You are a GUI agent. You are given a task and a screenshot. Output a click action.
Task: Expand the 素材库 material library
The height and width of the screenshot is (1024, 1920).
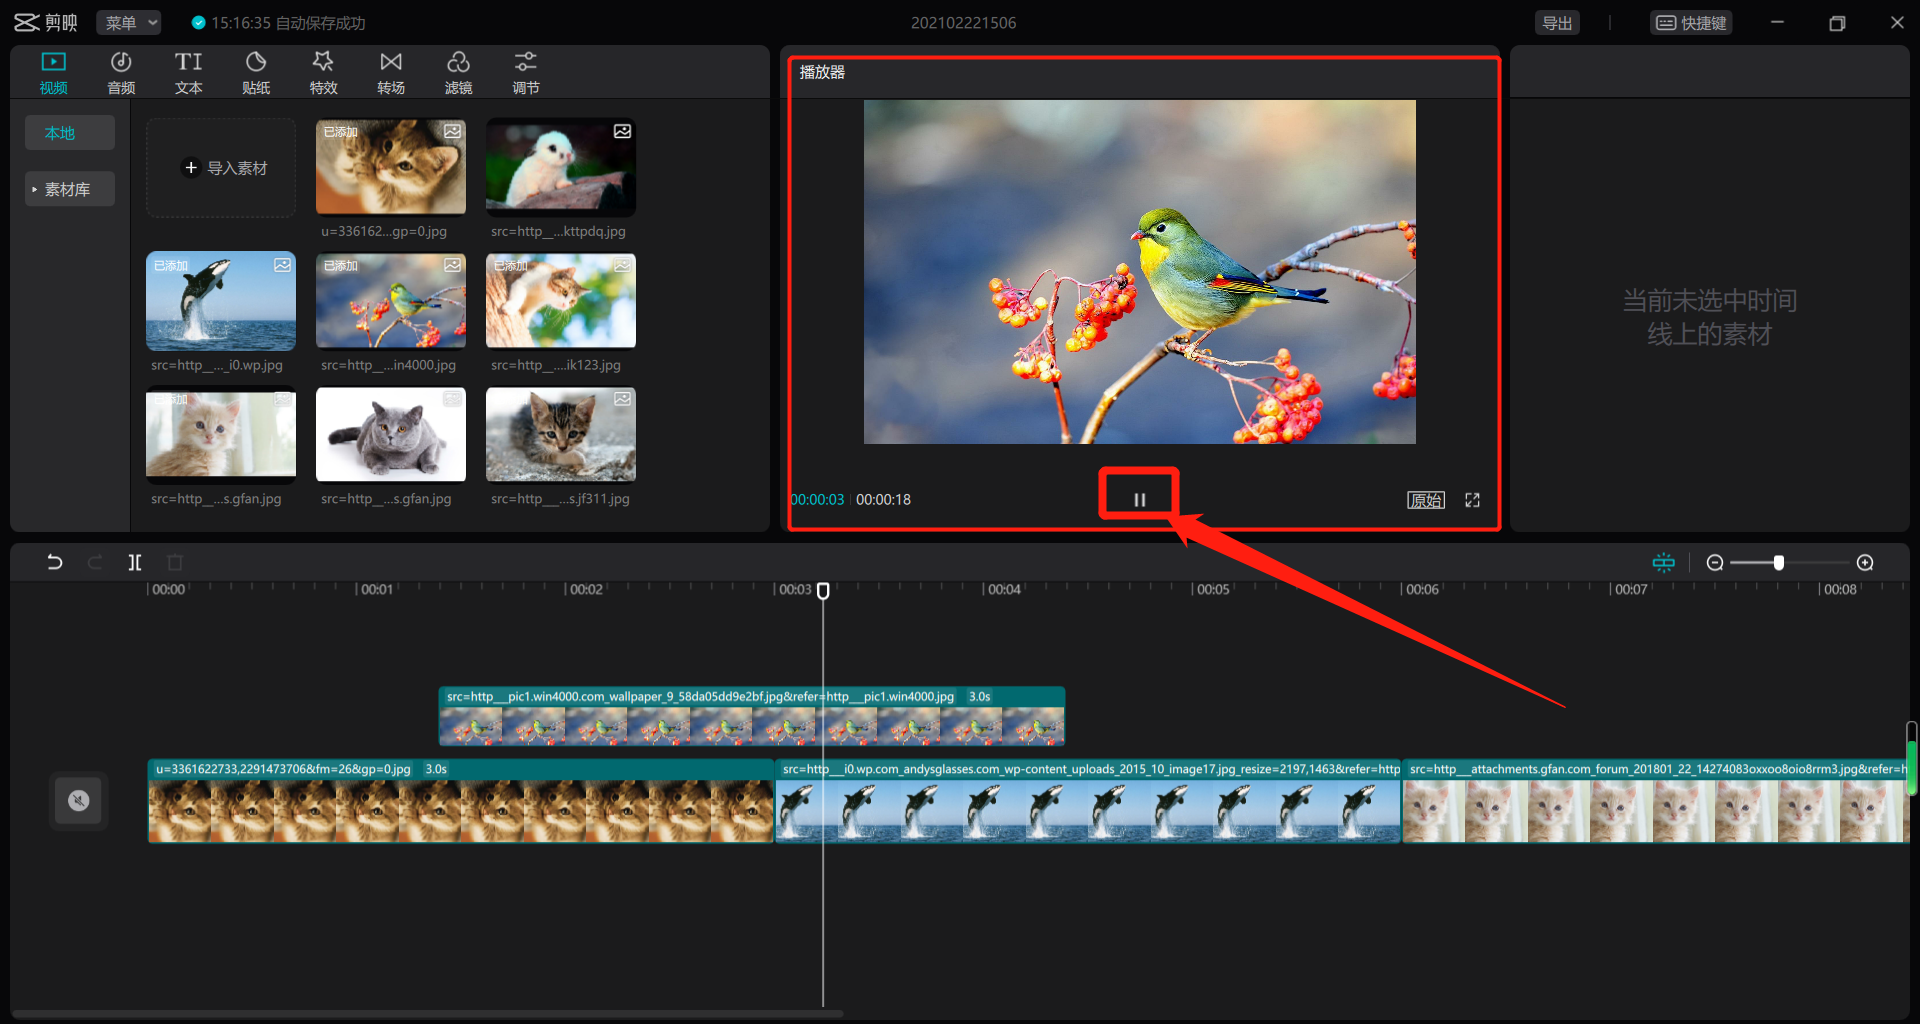pyautogui.click(x=68, y=189)
